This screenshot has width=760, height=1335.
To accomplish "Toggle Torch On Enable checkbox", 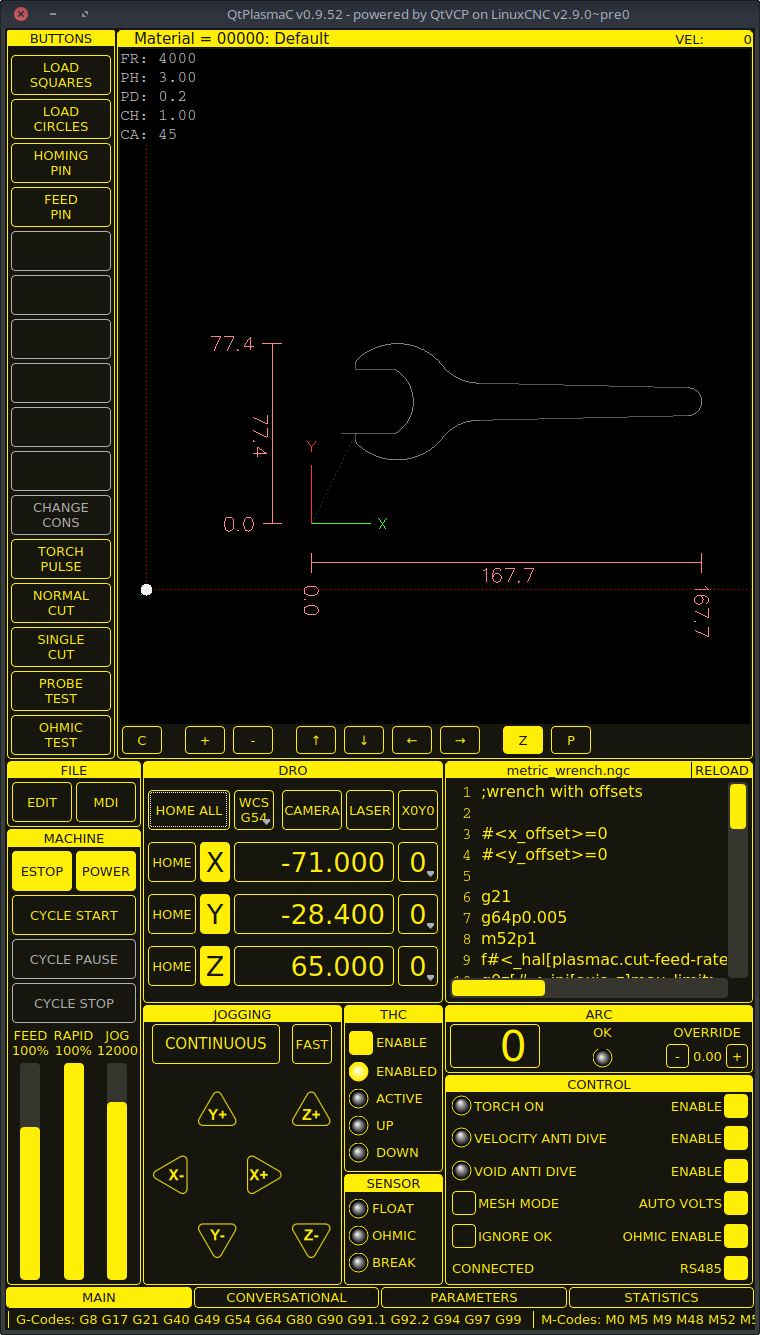I will [x=736, y=1106].
